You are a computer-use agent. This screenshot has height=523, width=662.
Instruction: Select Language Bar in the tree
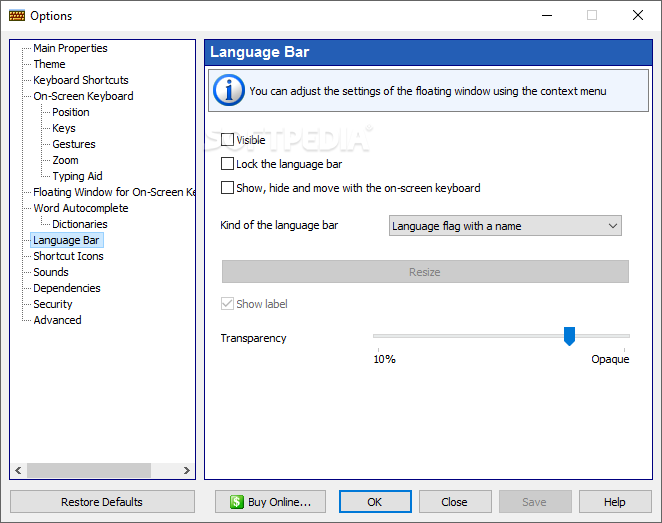click(66, 240)
